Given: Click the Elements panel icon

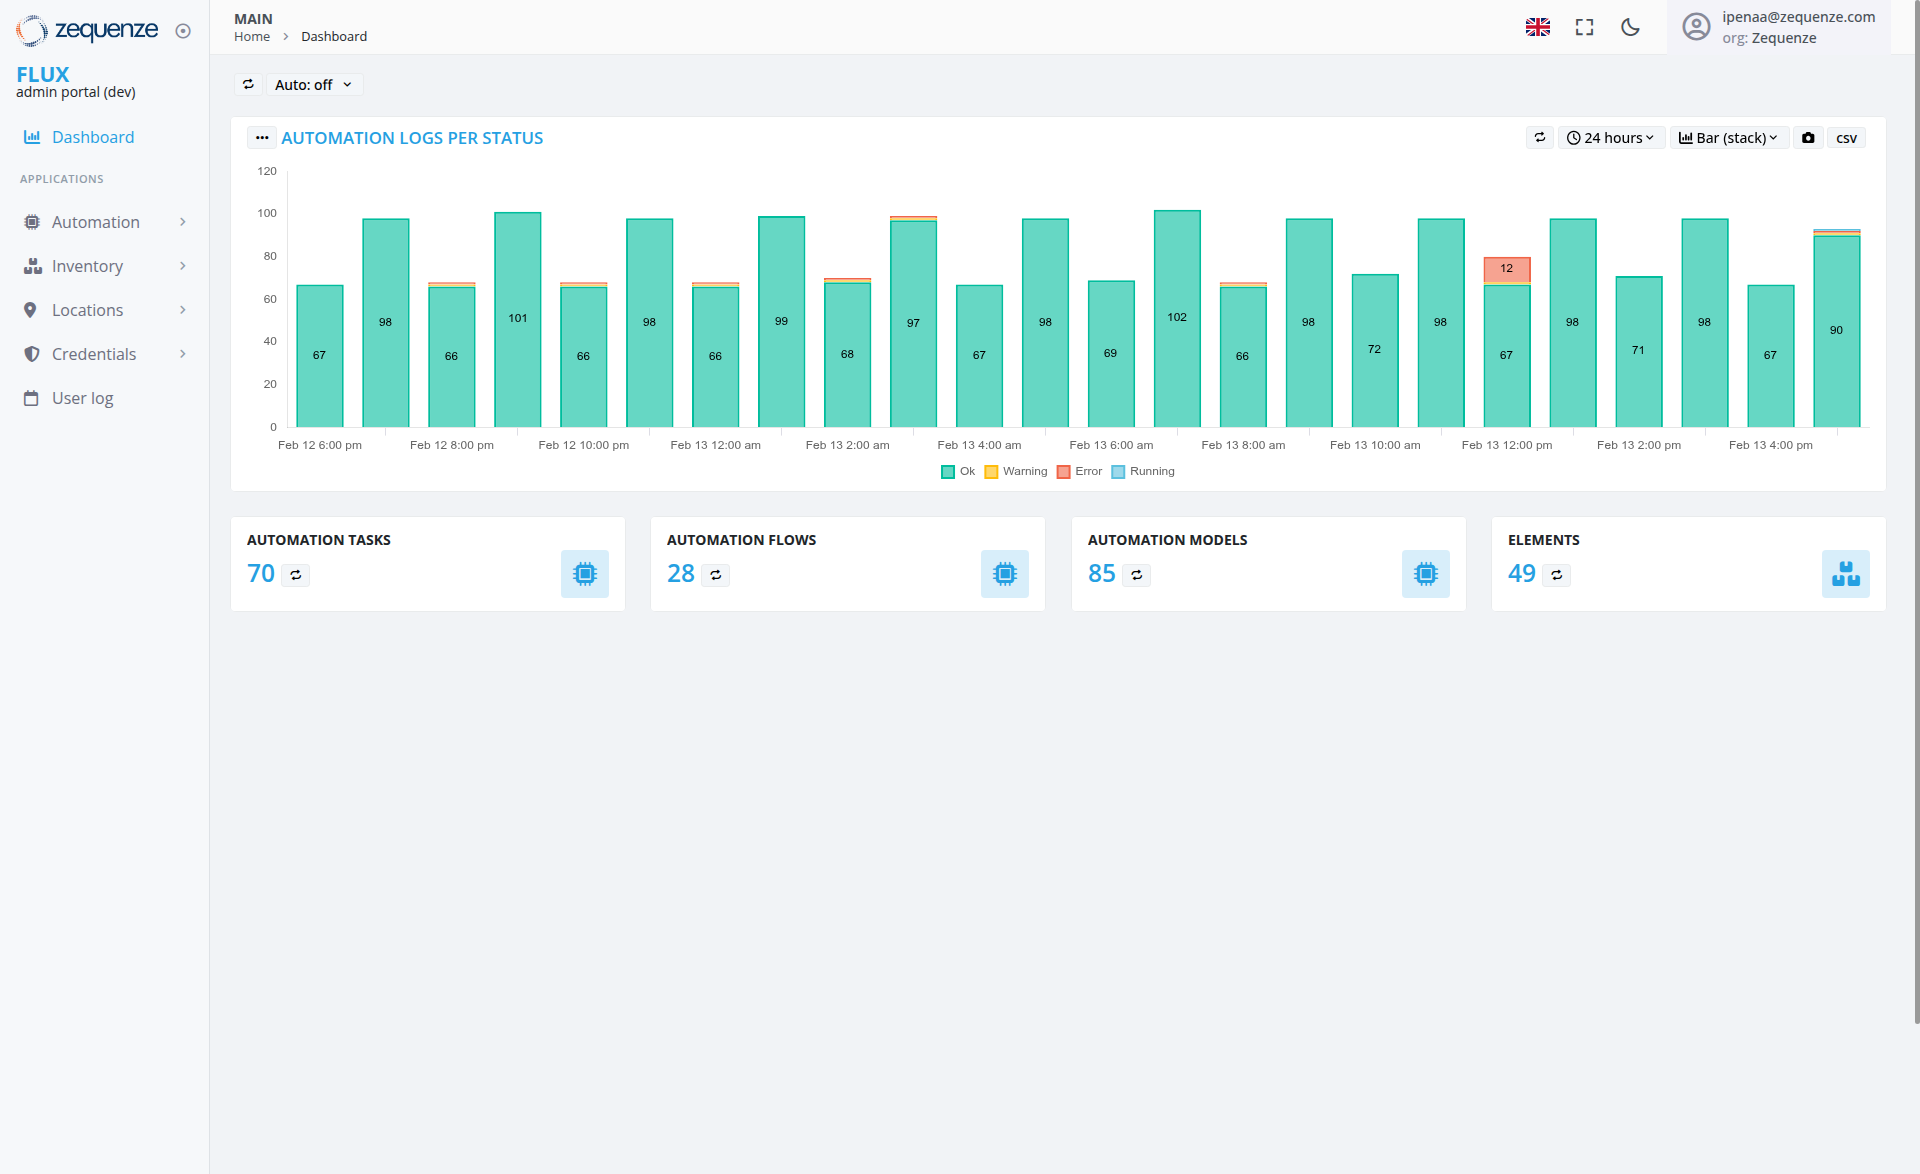Looking at the screenshot, I should pyautogui.click(x=1846, y=573).
